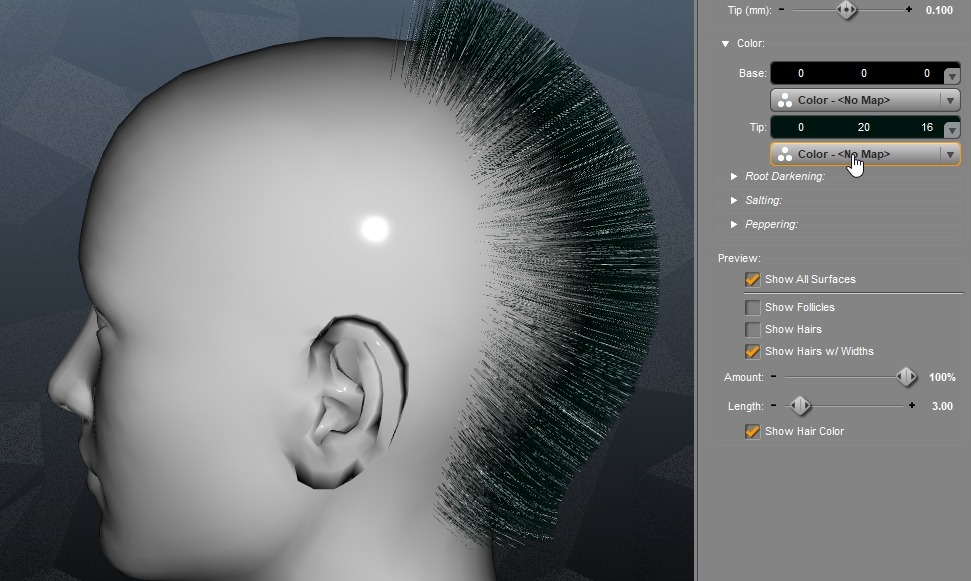971x581 pixels.
Task: Click the Length slider plus icon
Action: 912,406
